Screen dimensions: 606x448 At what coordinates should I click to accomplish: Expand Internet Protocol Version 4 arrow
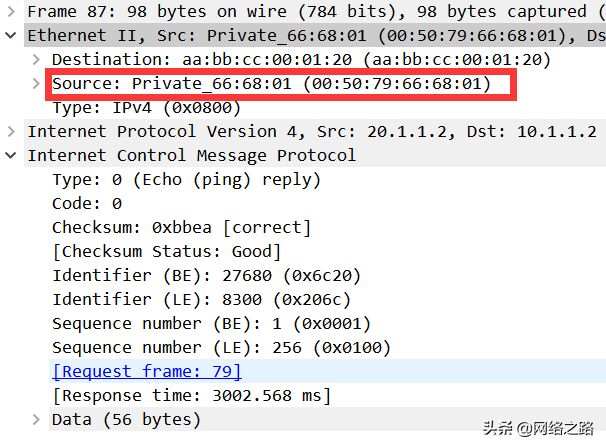(11, 131)
